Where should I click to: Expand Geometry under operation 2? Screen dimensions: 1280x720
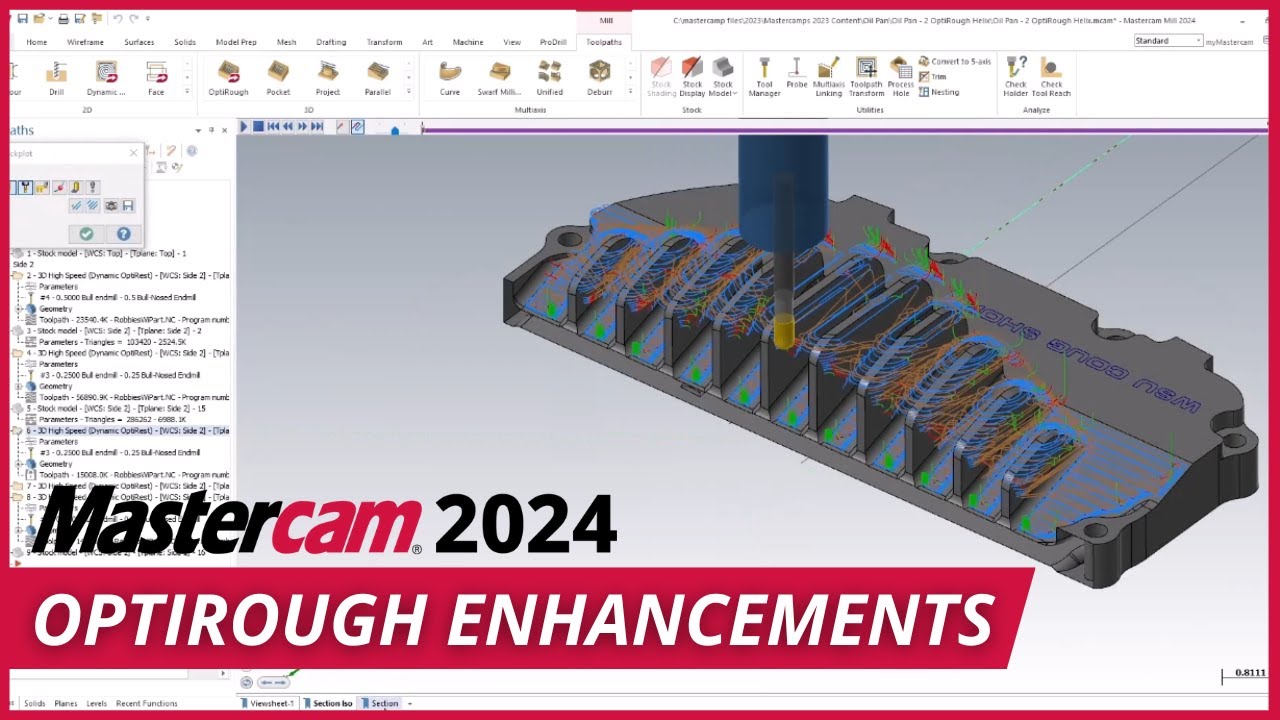pos(20,309)
